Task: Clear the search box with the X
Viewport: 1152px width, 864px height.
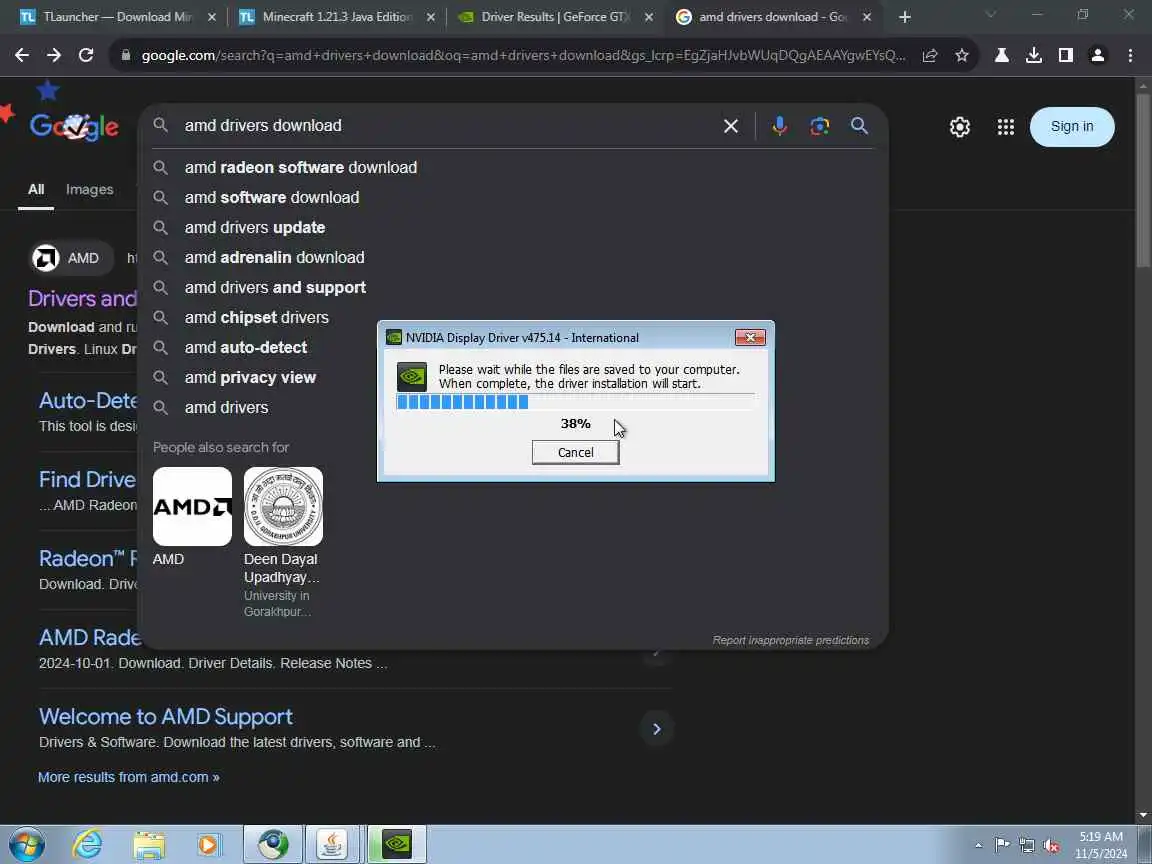Action: pyautogui.click(x=730, y=126)
